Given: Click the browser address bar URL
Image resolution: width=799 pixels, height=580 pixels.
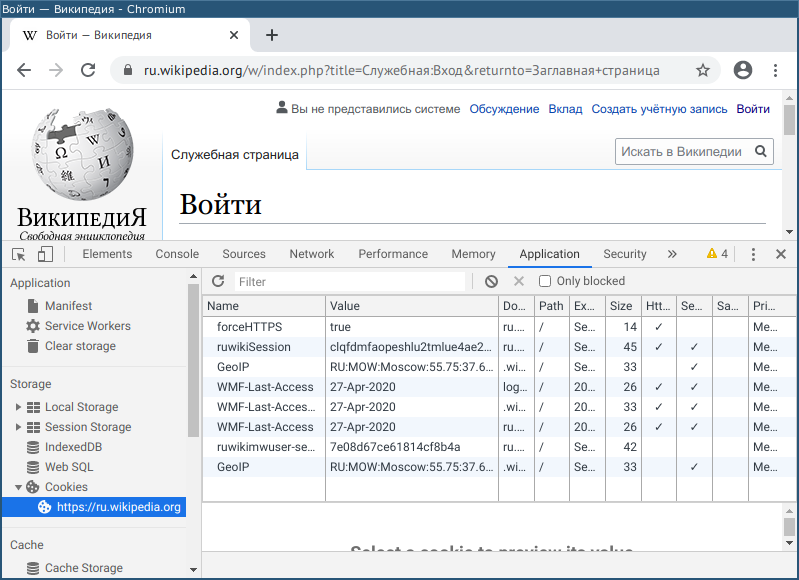Looking at the screenshot, I should pos(402,70).
